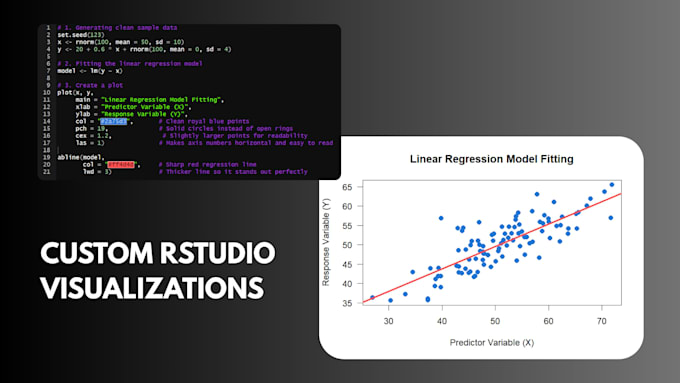Click the 'y <- 20 + 0.6 * x' code line
Screen dimensions: 680x383
(144, 49)
